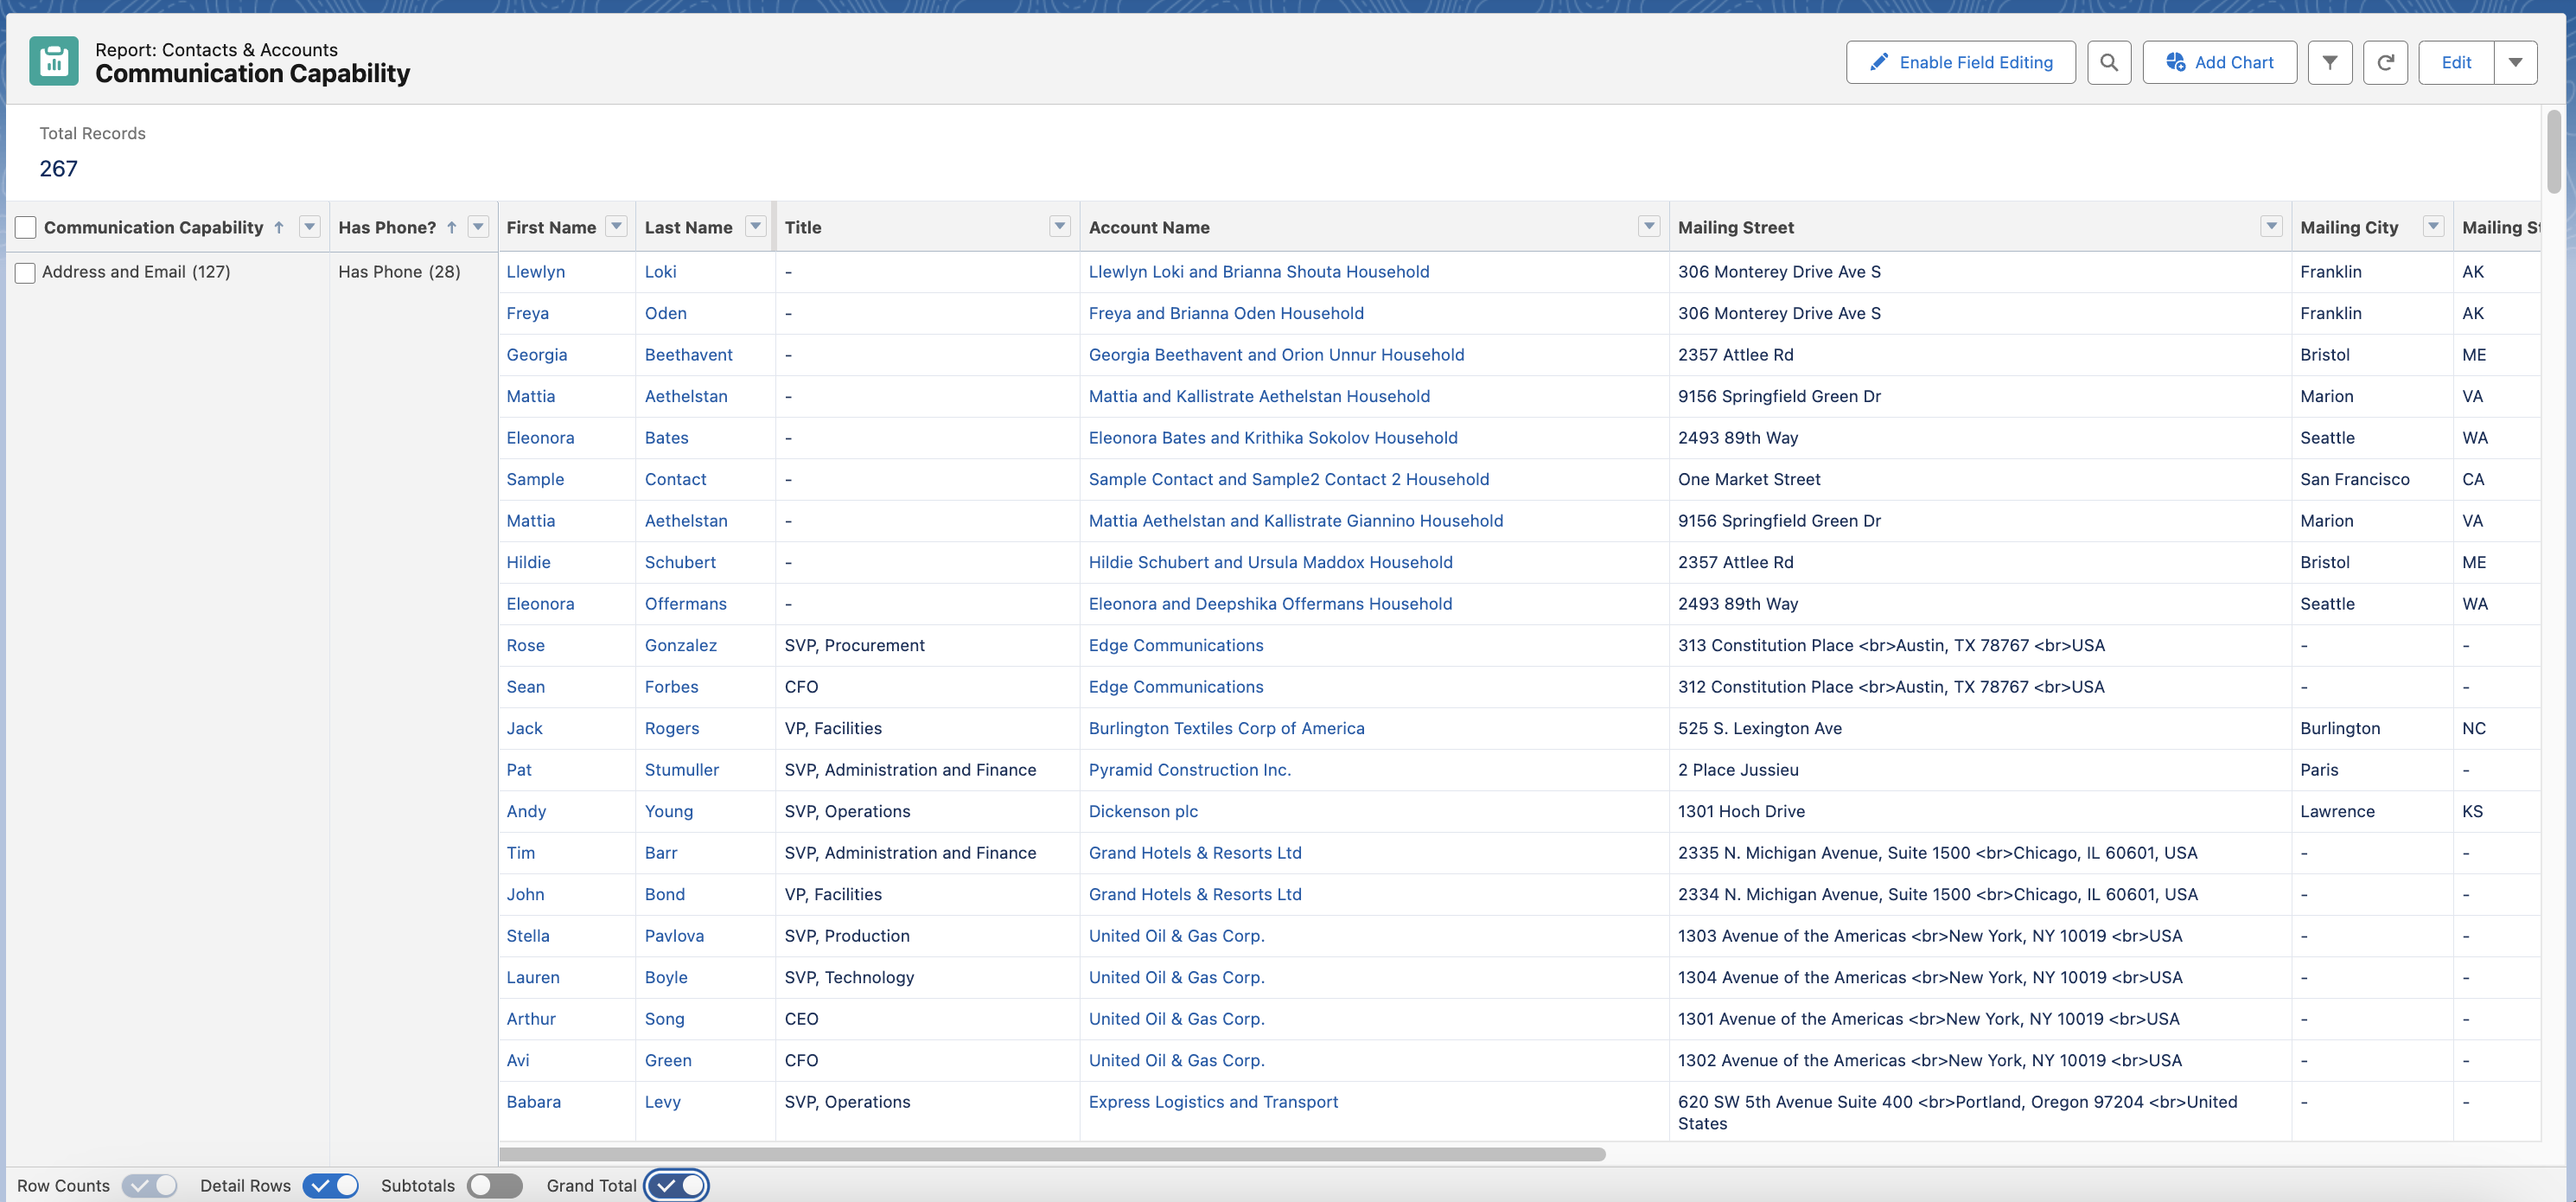This screenshot has width=2576, height=1202.
Task: Click the search icon in the report toolbar
Action: [2110, 62]
